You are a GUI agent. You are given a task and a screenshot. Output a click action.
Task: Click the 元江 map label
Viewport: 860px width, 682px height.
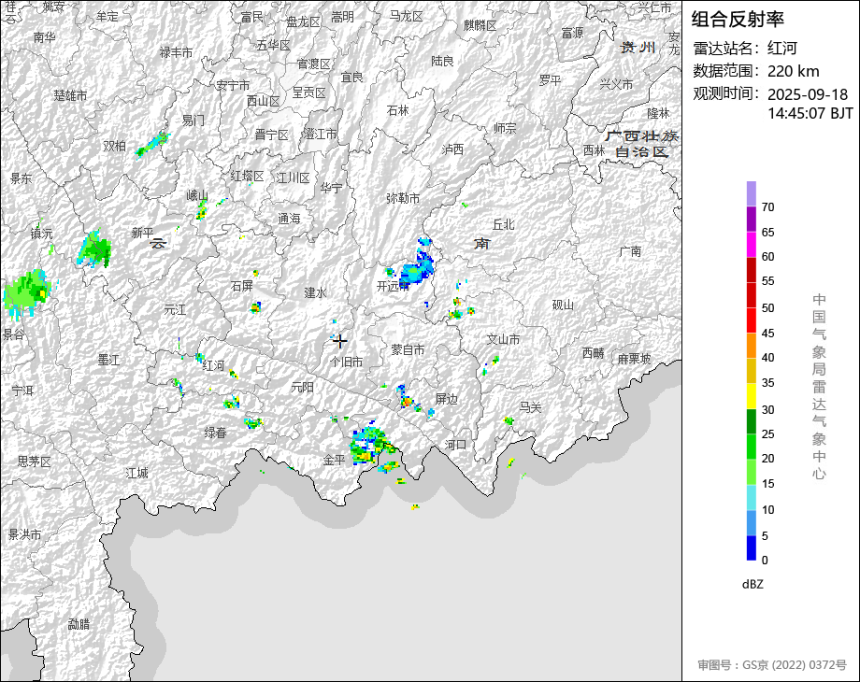[x=175, y=310]
